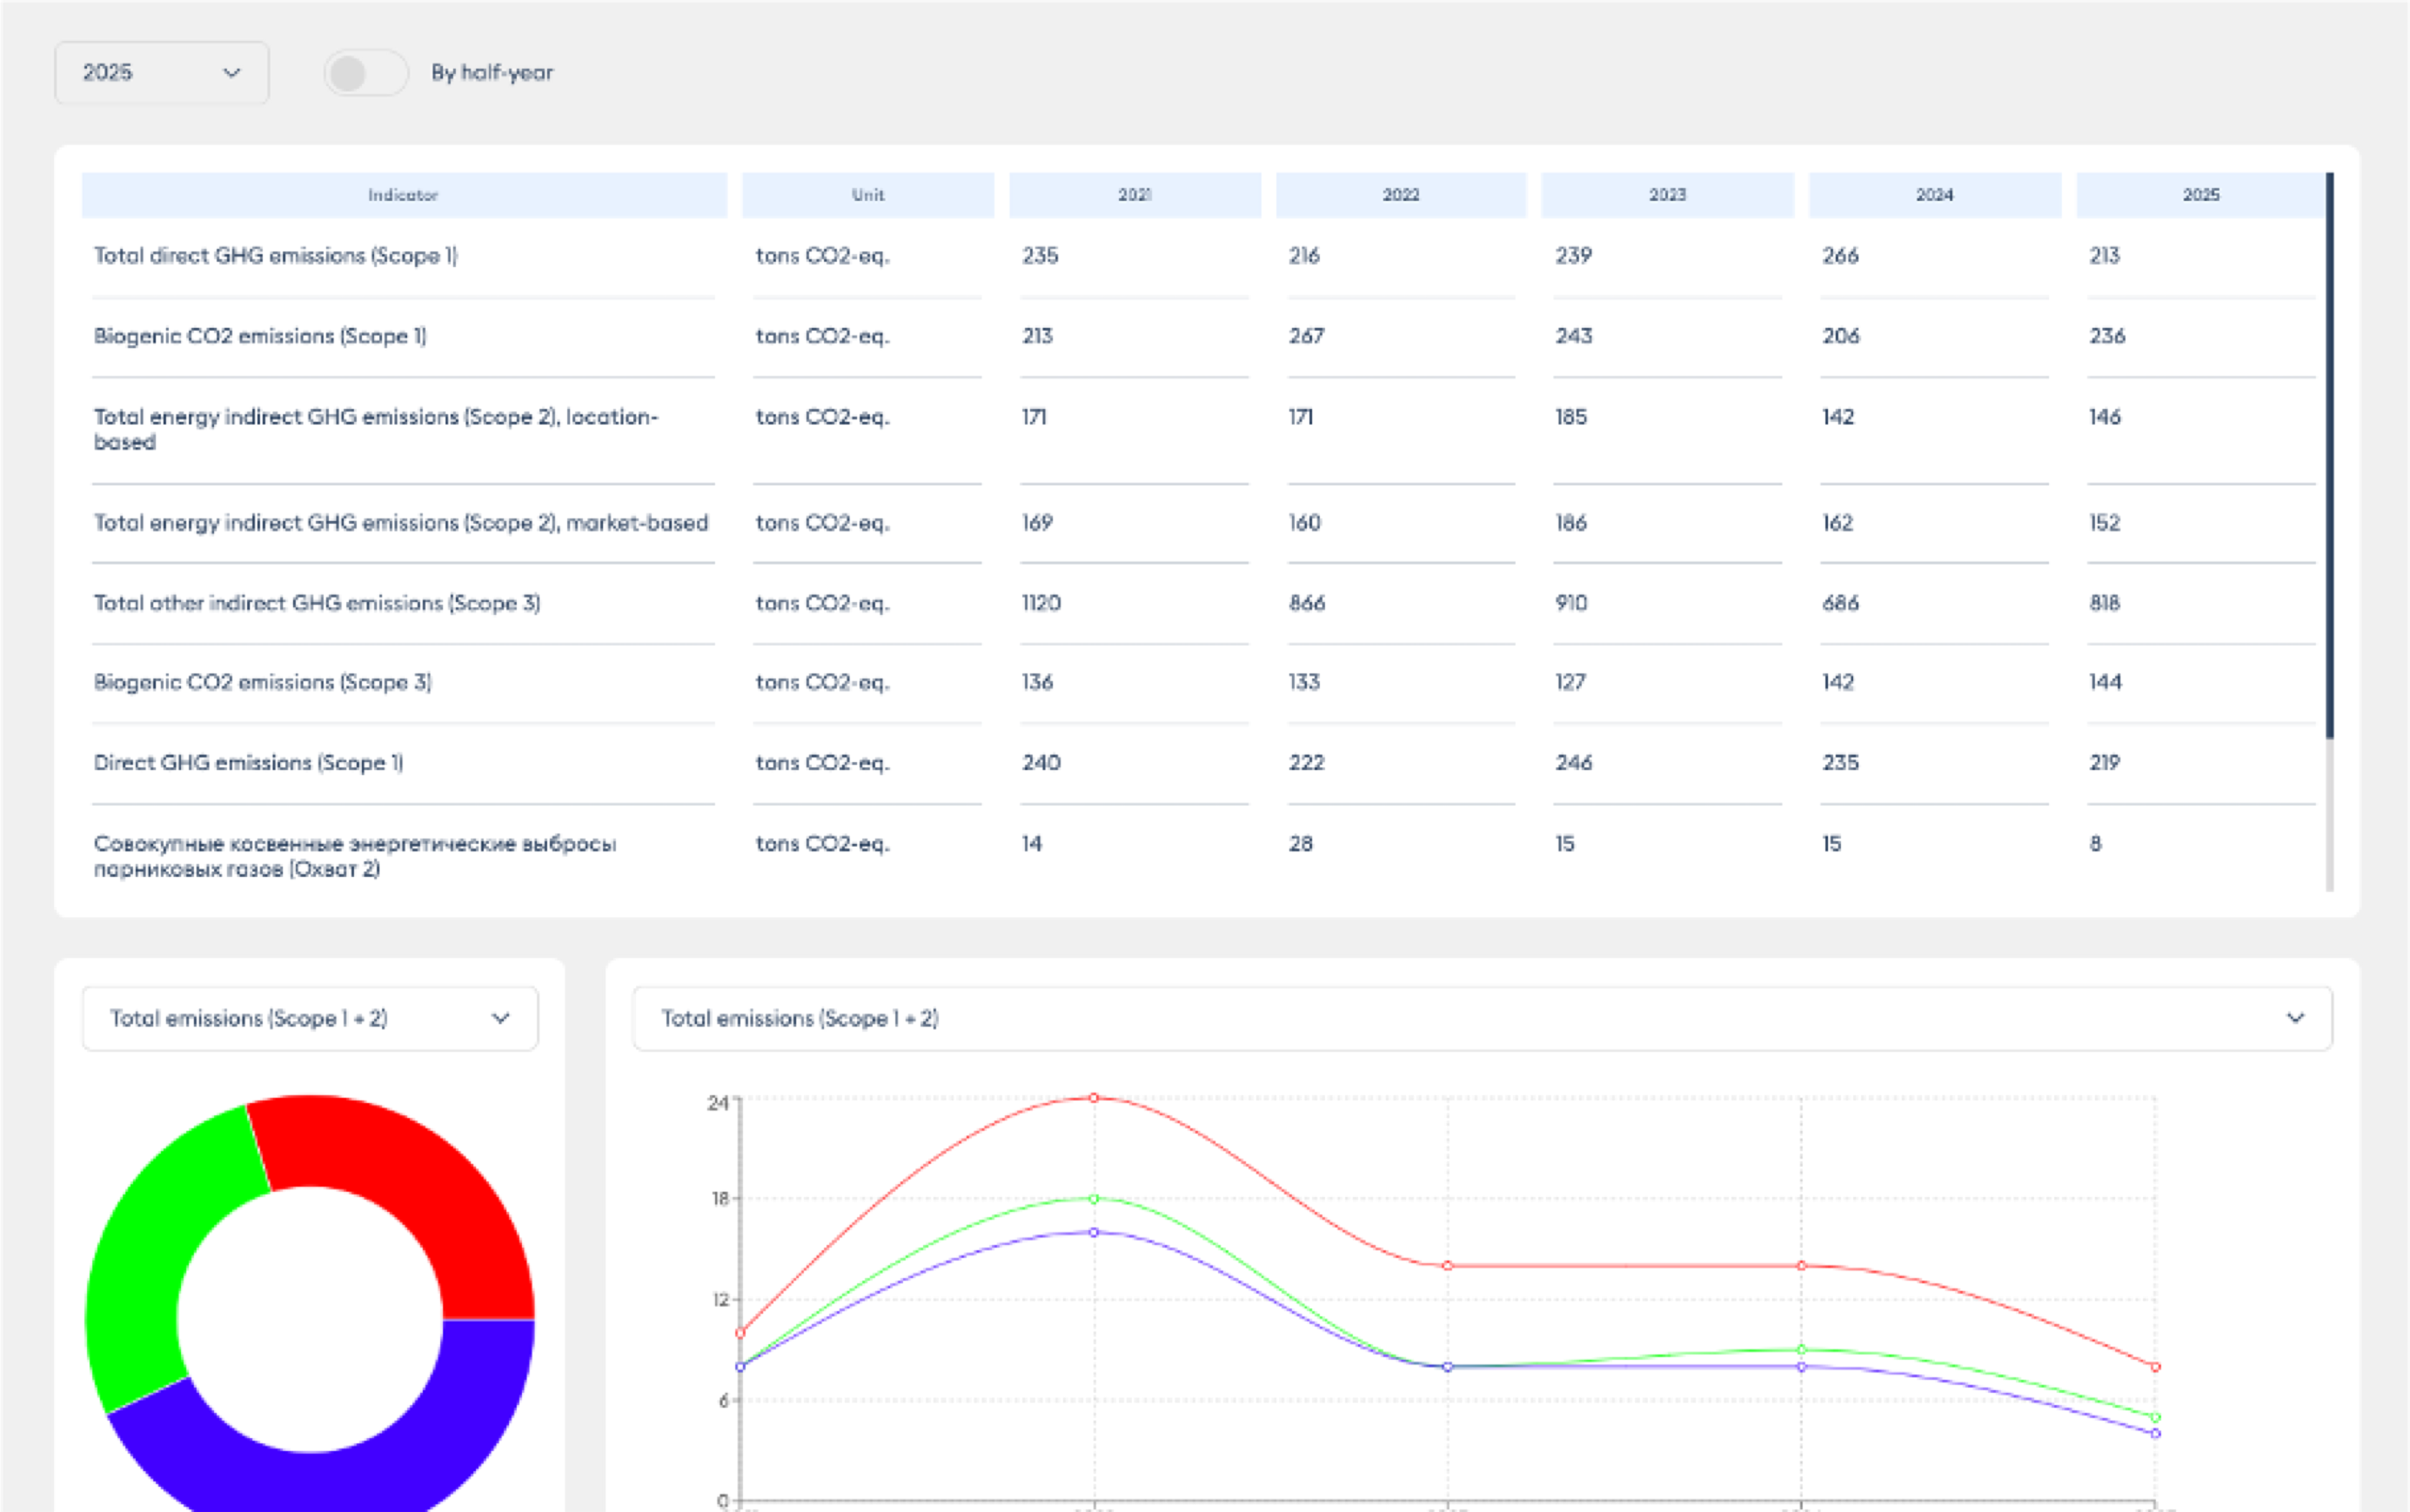This screenshot has height=1512, width=2410.
Task: Click chevron icon of donut chart selector
Action: tap(501, 1018)
